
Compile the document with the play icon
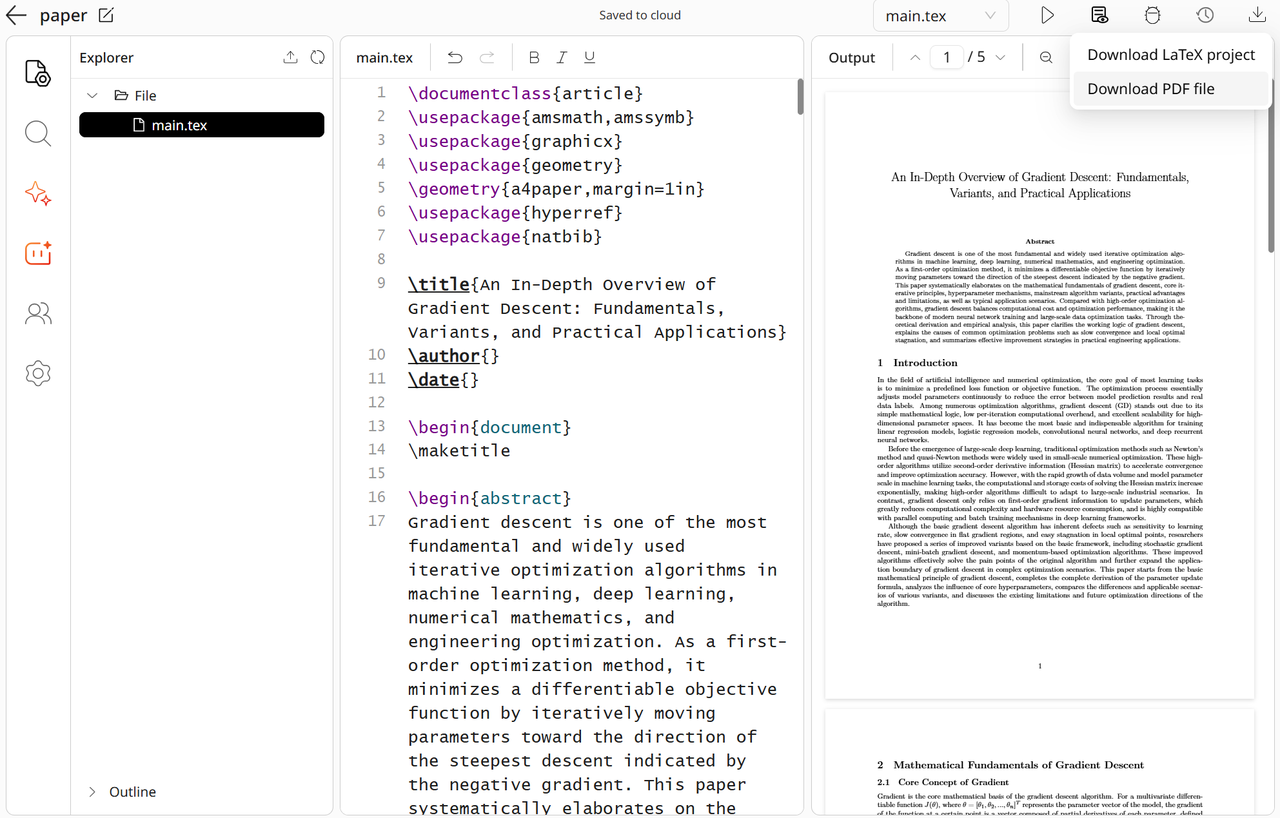[1047, 15]
